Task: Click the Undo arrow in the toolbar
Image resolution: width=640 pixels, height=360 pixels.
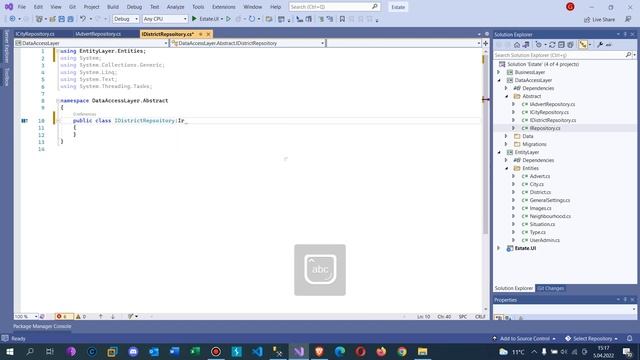Action: pos(83,19)
